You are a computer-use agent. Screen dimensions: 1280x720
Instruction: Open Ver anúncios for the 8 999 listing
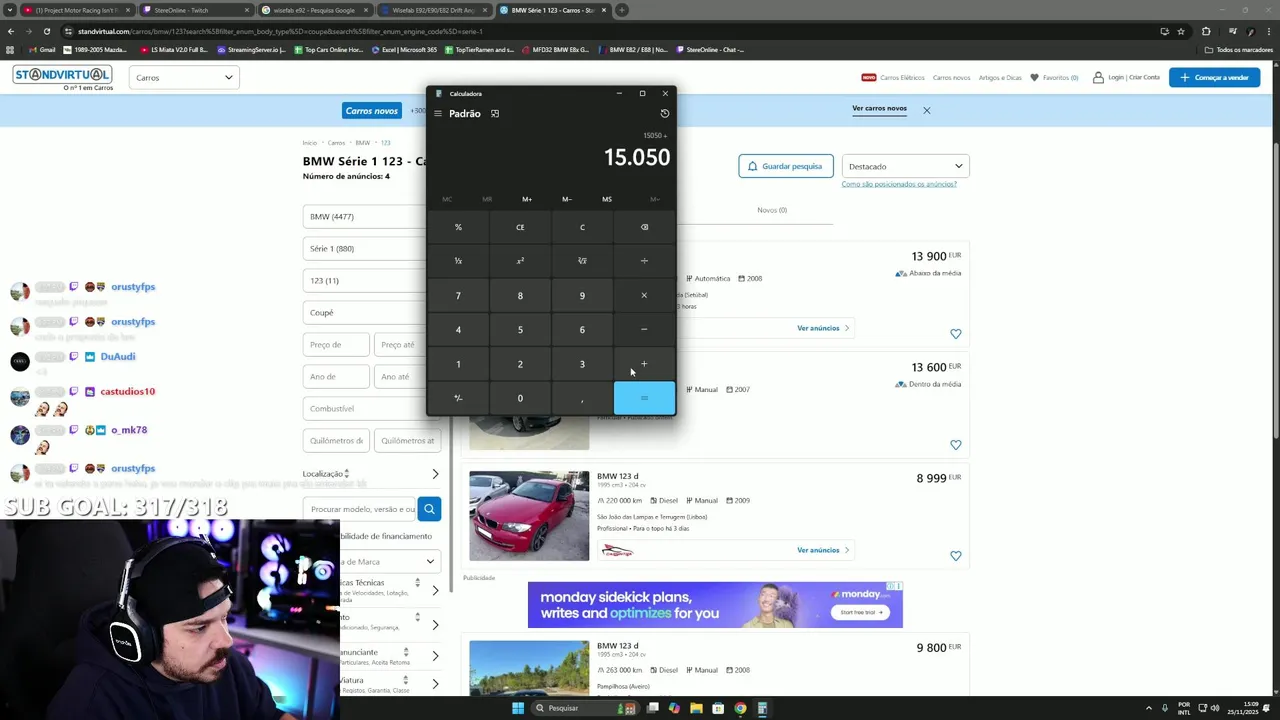click(823, 550)
